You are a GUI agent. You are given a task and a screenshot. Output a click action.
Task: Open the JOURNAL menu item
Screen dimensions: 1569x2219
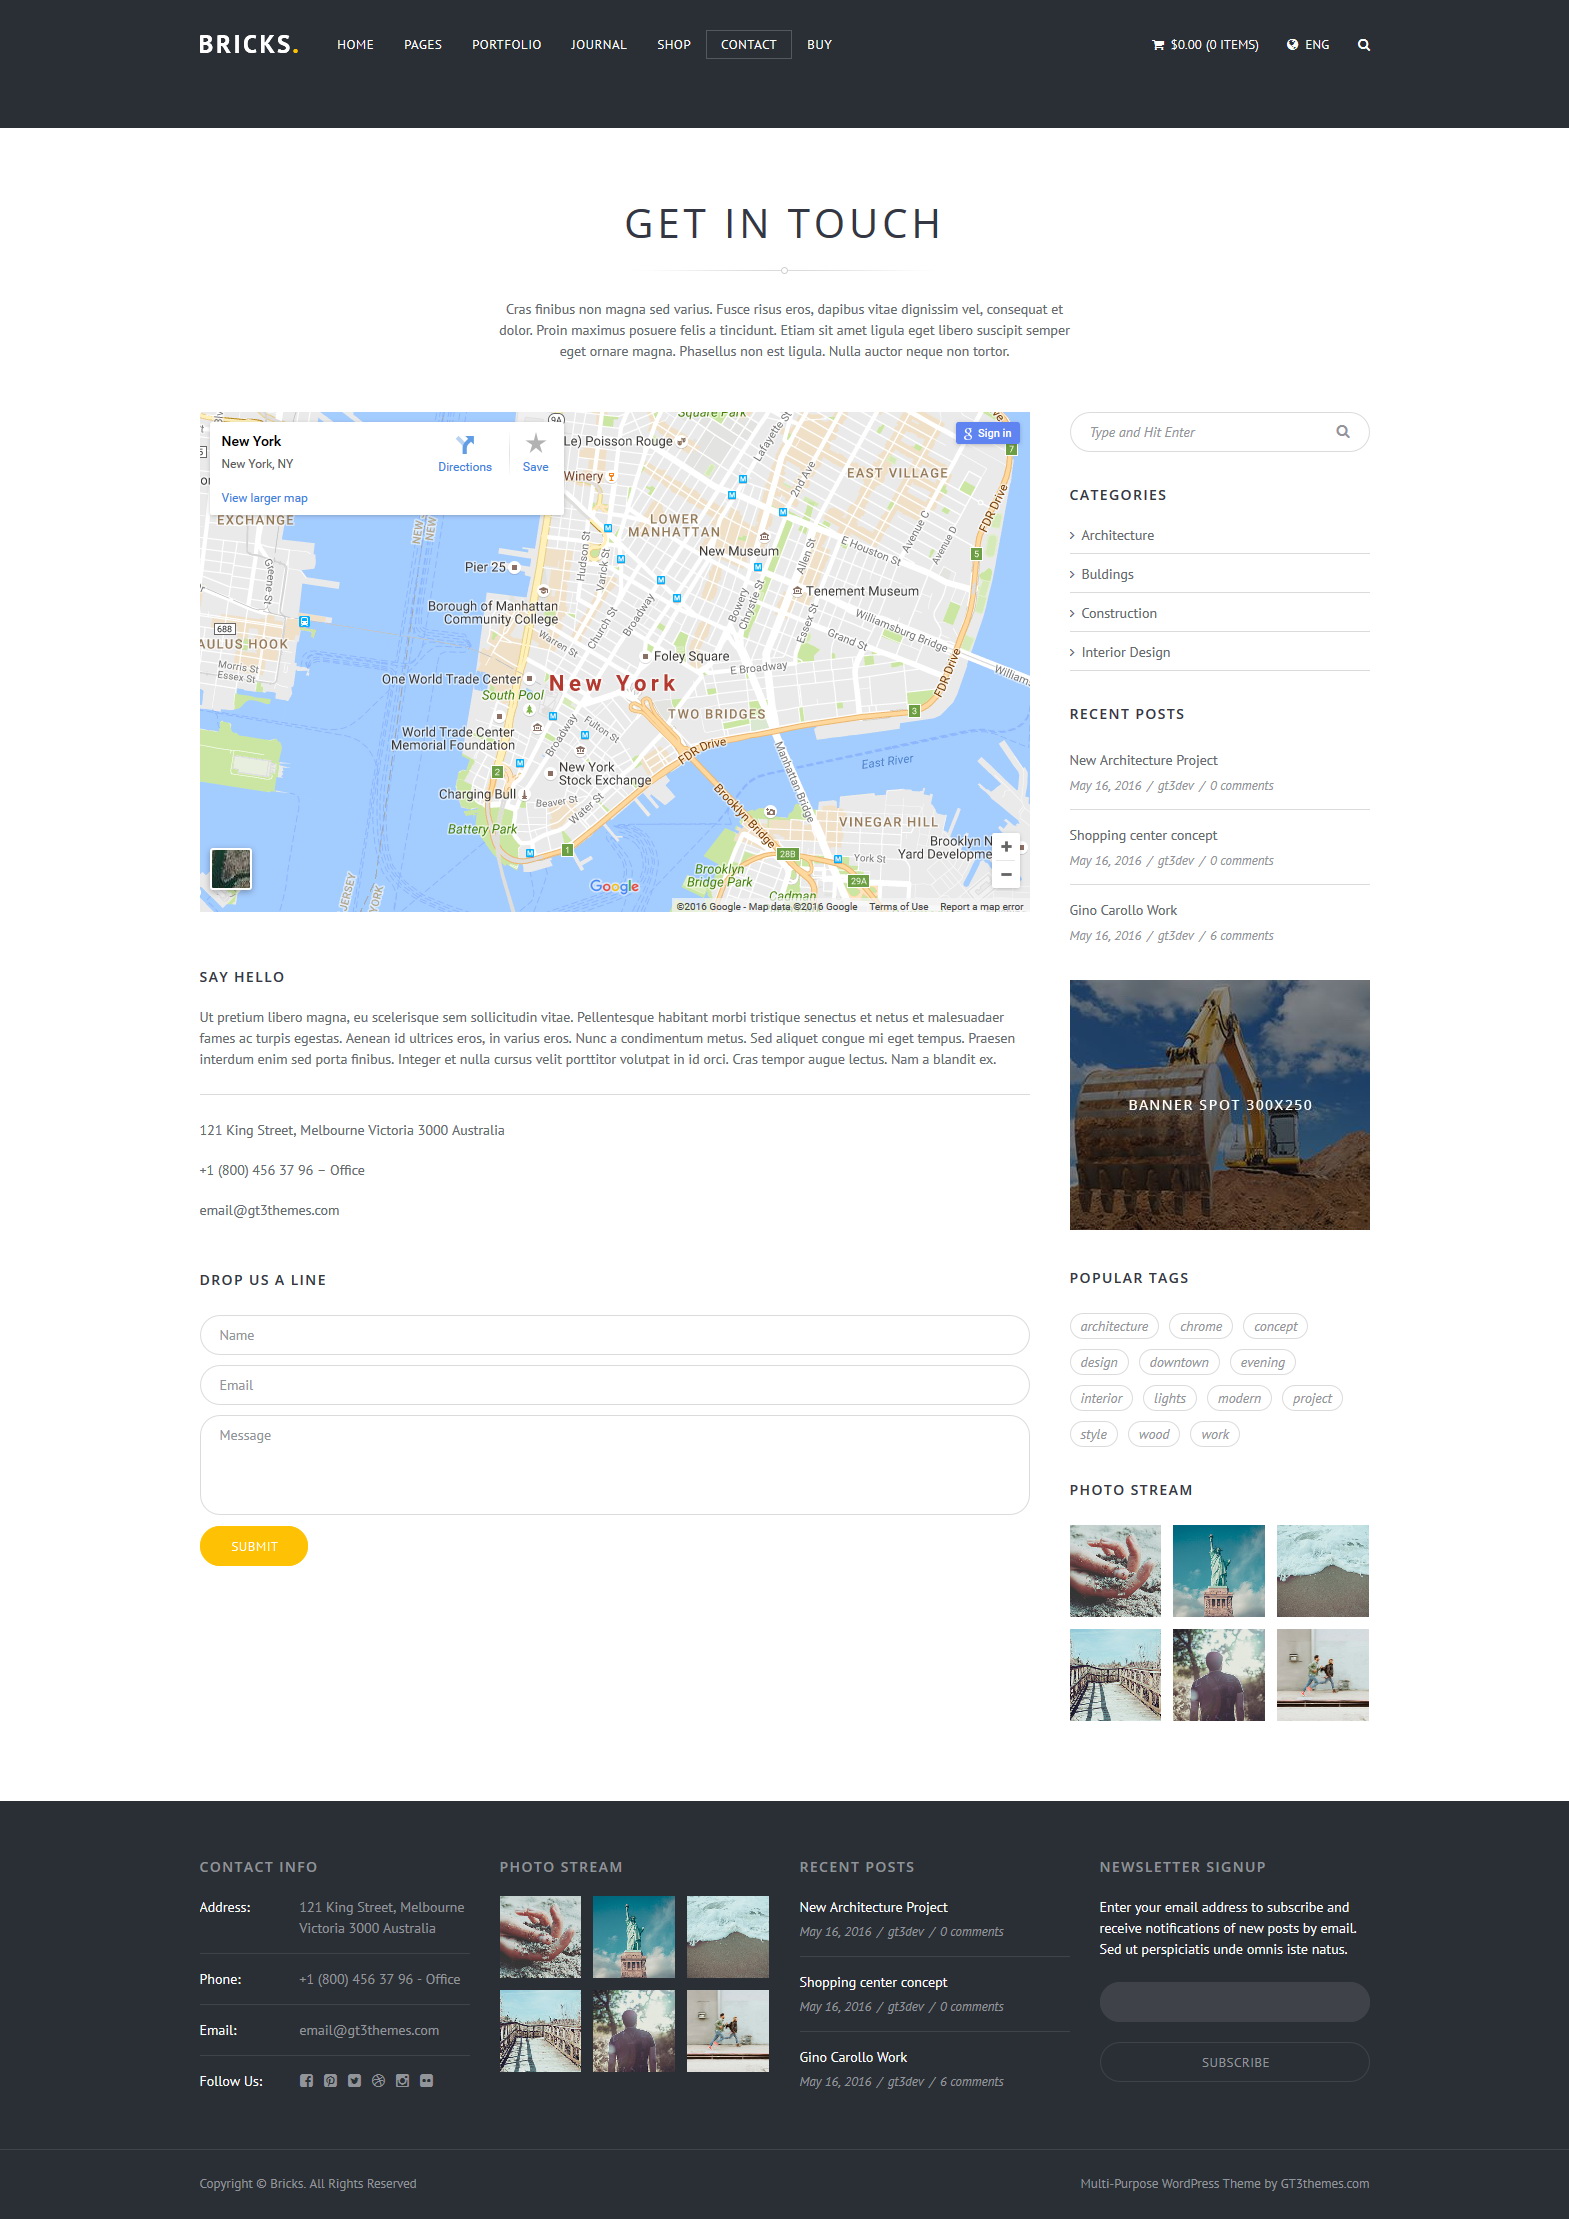[x=598, y=45]
